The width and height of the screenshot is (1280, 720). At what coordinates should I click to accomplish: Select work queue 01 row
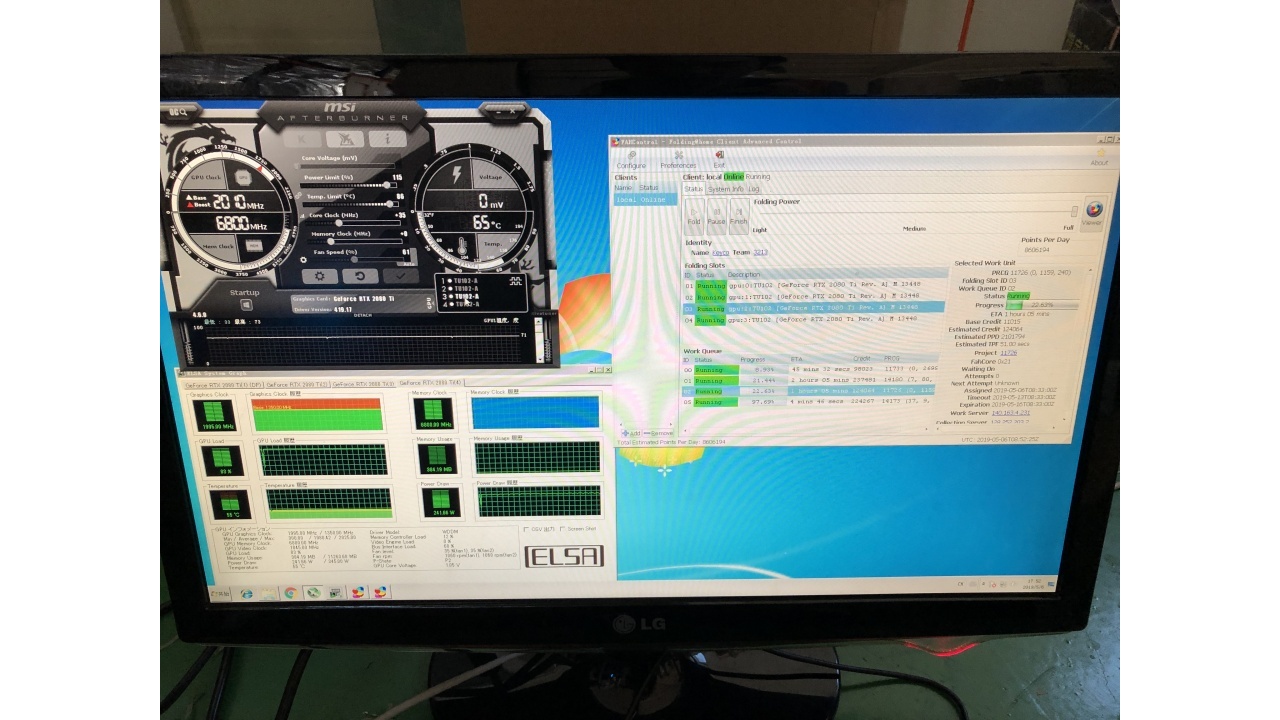810,381
